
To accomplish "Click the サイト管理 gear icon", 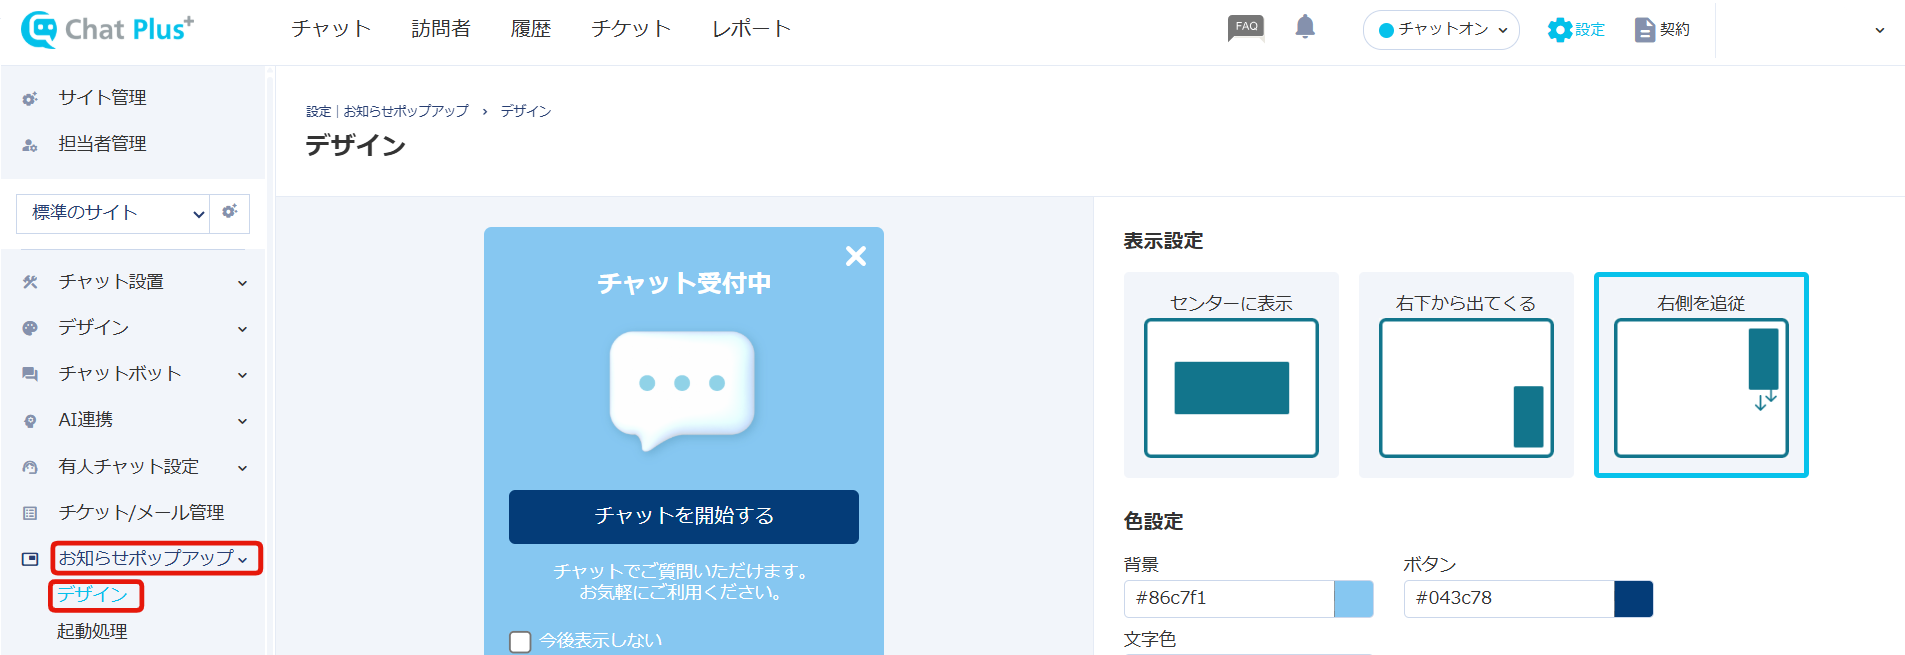I will pos(30,99).
